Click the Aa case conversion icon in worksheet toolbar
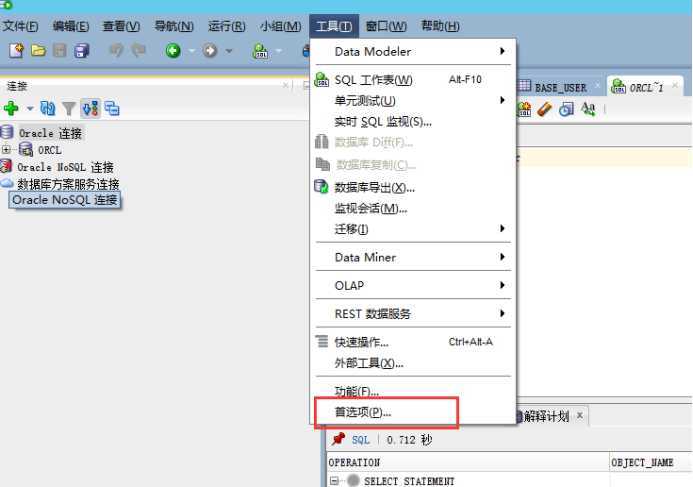 (x=588, y=109)
